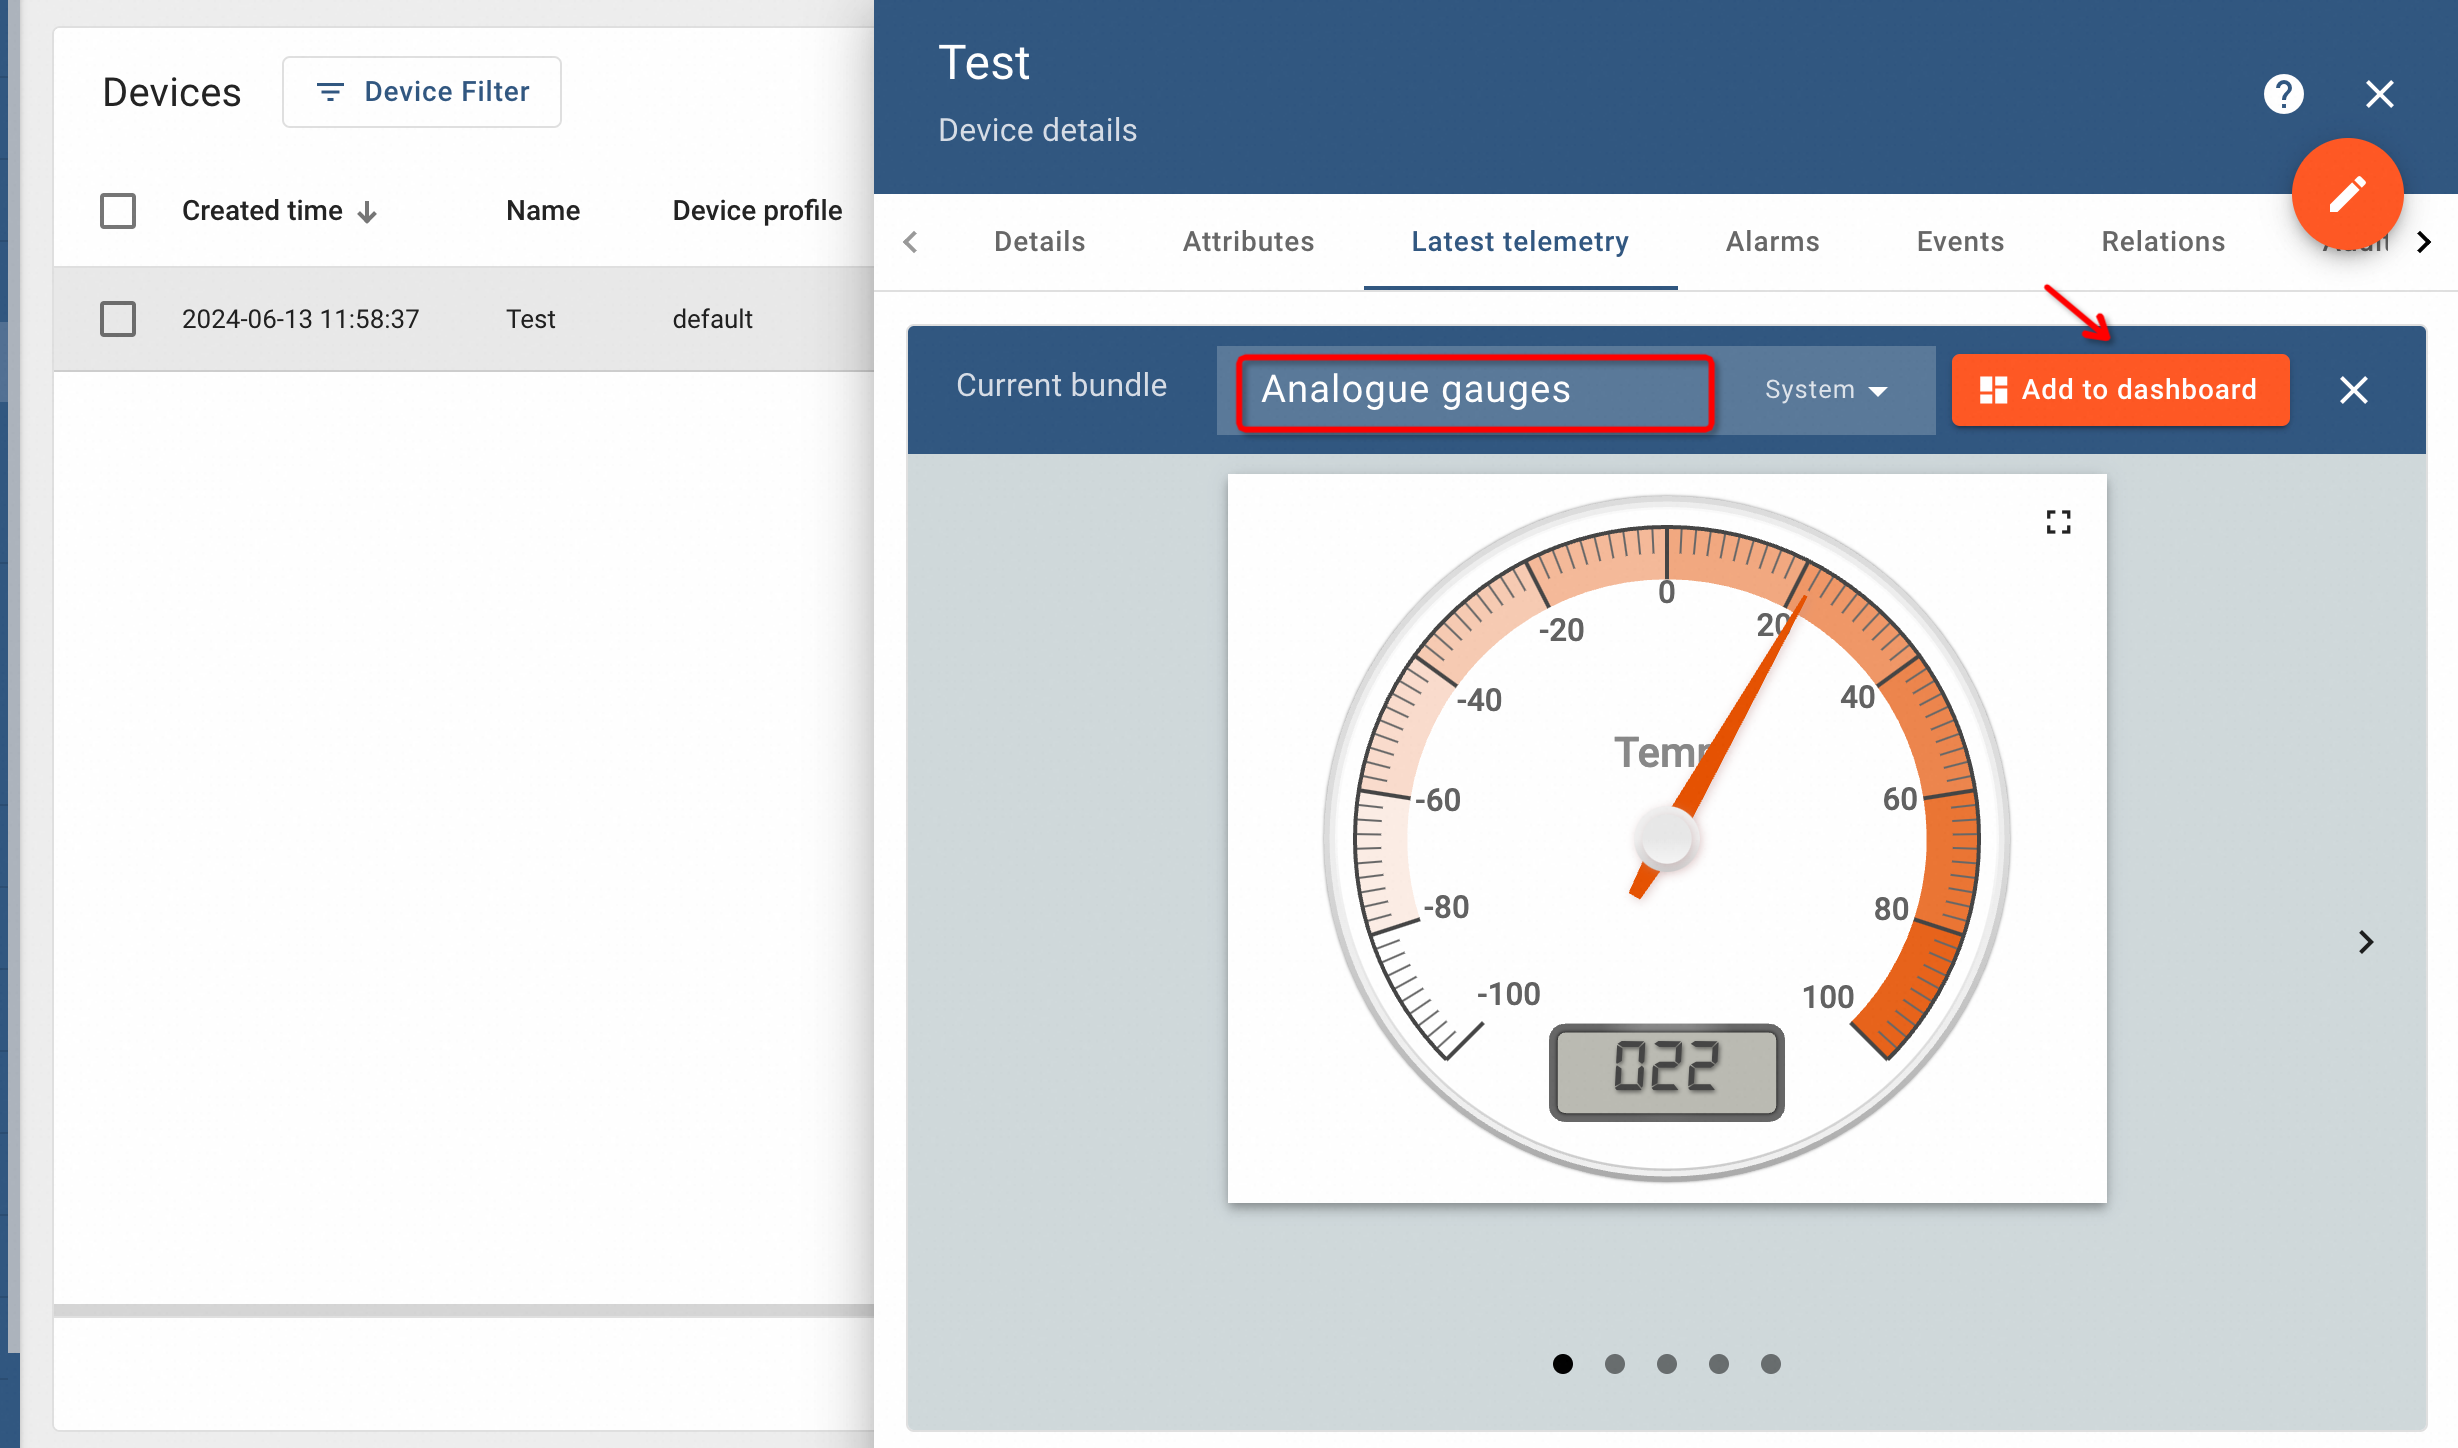Click the sort arrow beside Created time
Viewport: 2458px width, 1448px height.
(368, 212)
